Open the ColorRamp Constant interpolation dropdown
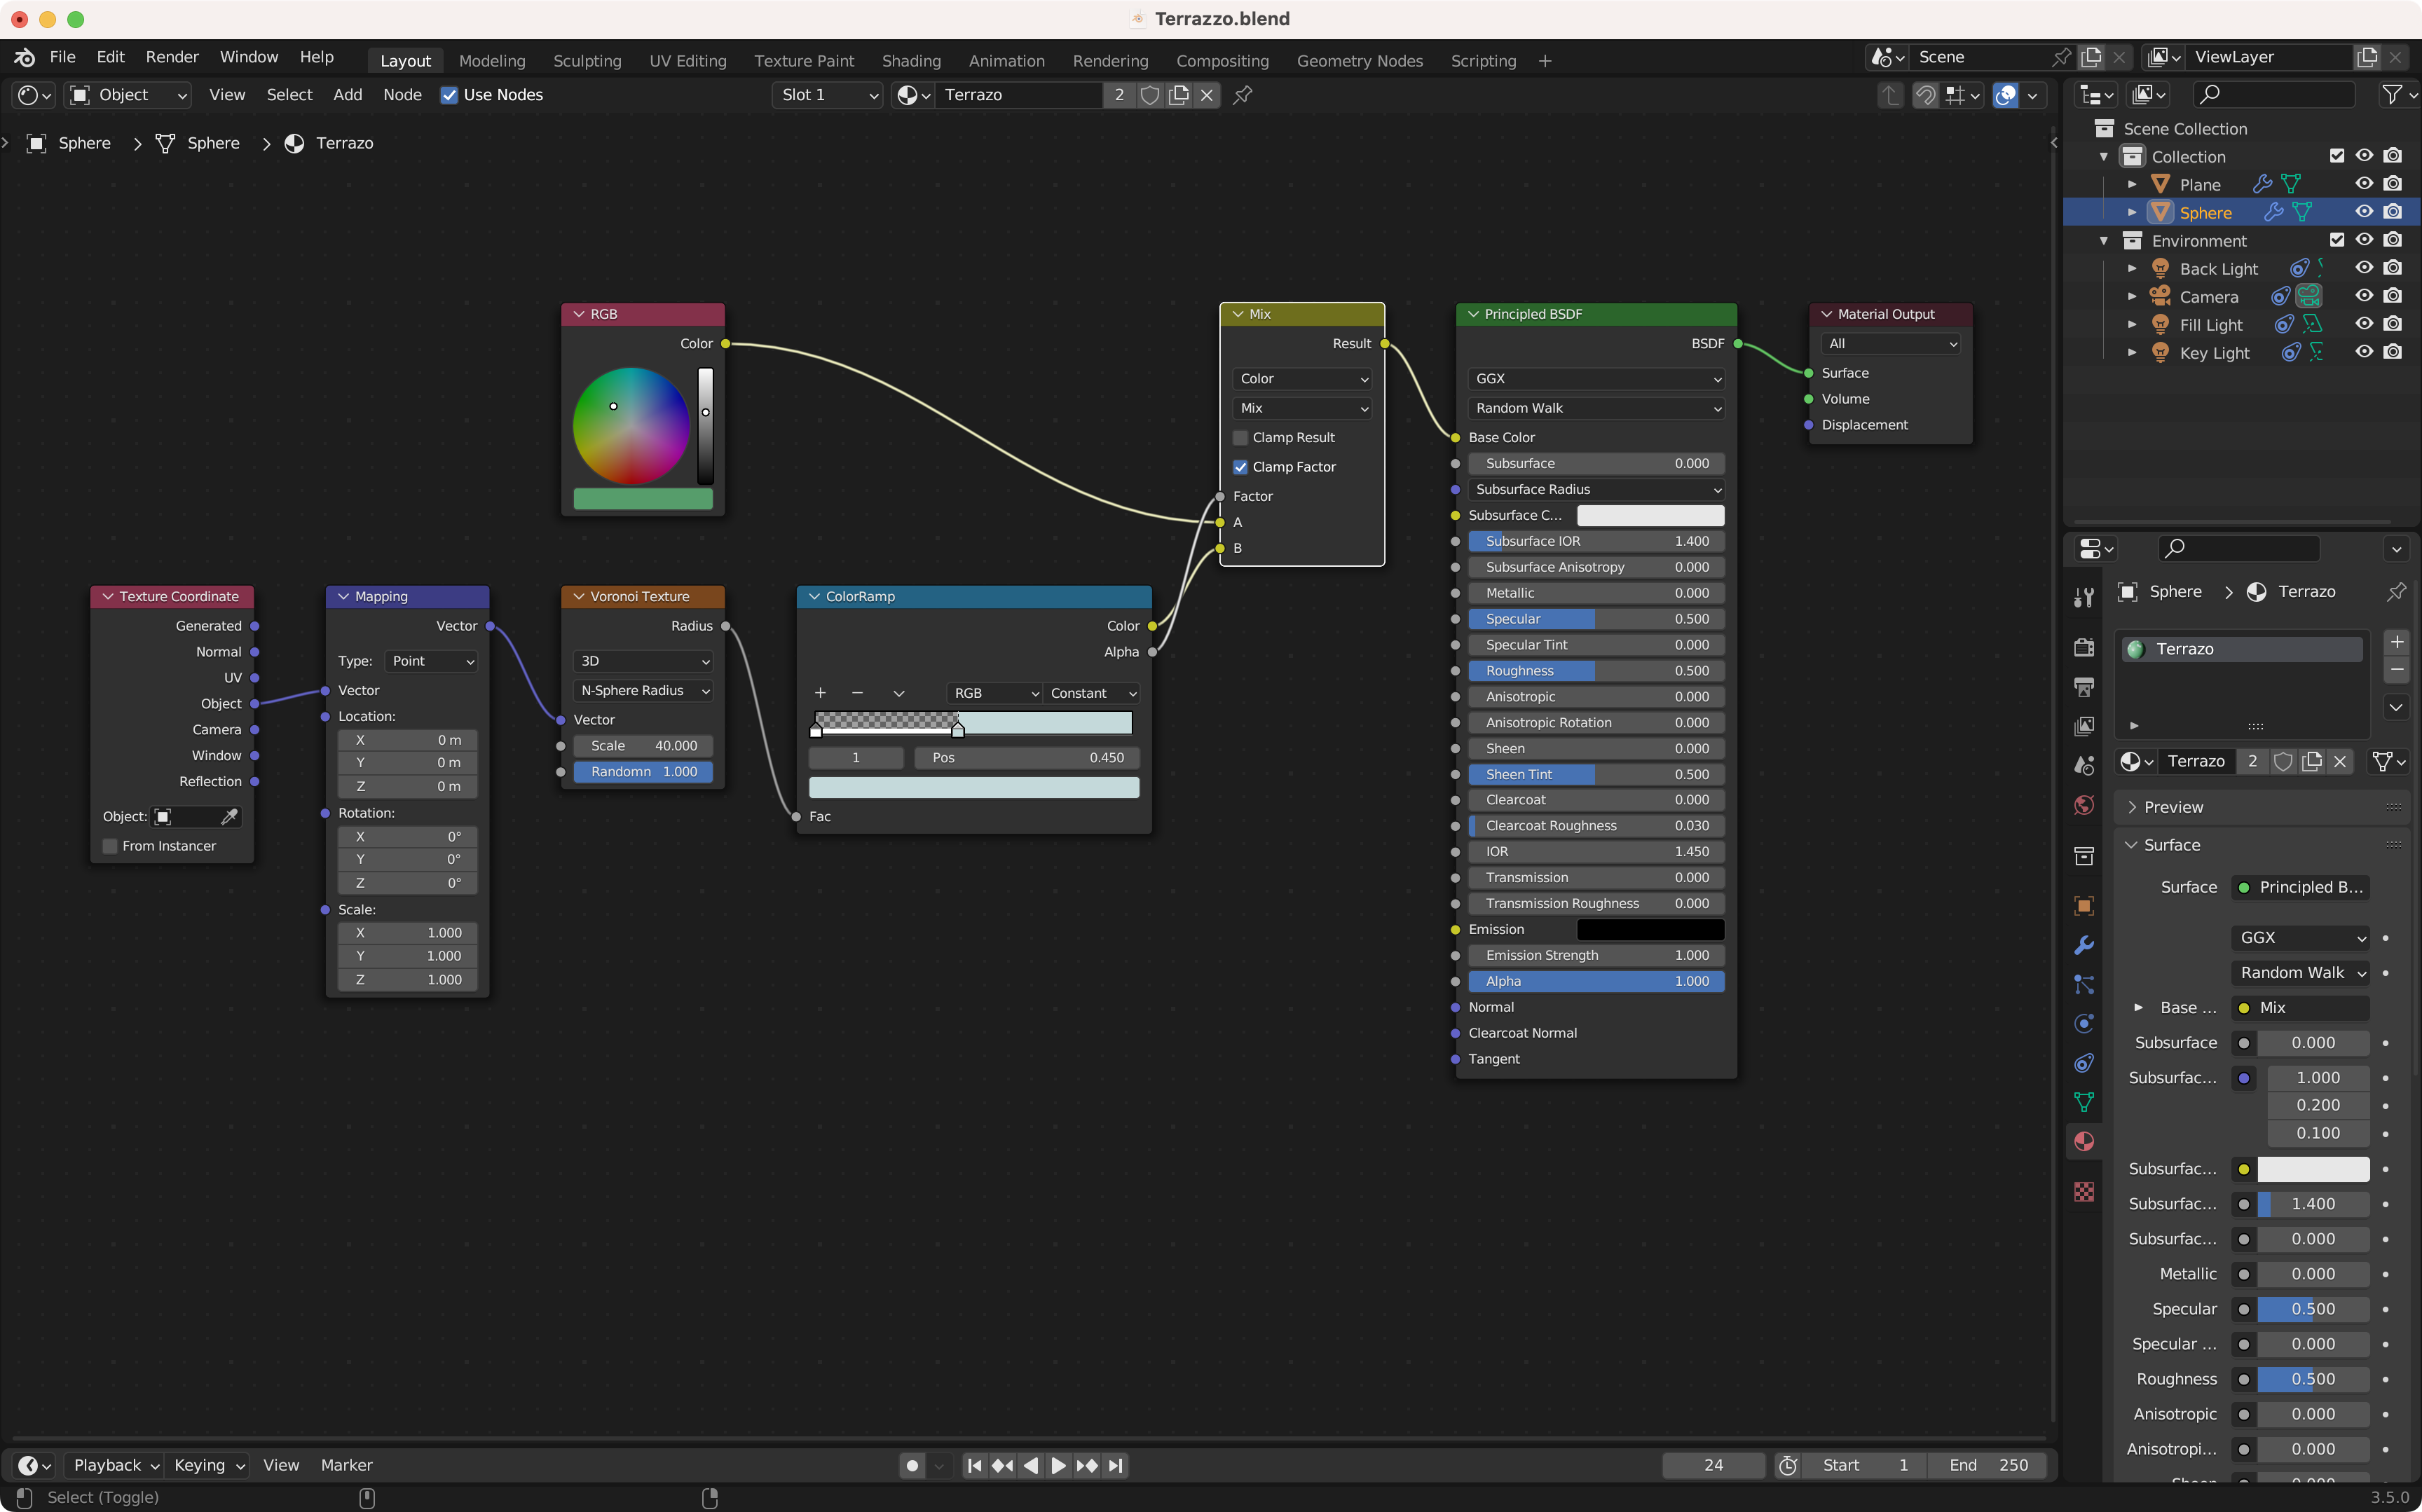This screenshot has height=1512, width=2422. (1092, 693)
